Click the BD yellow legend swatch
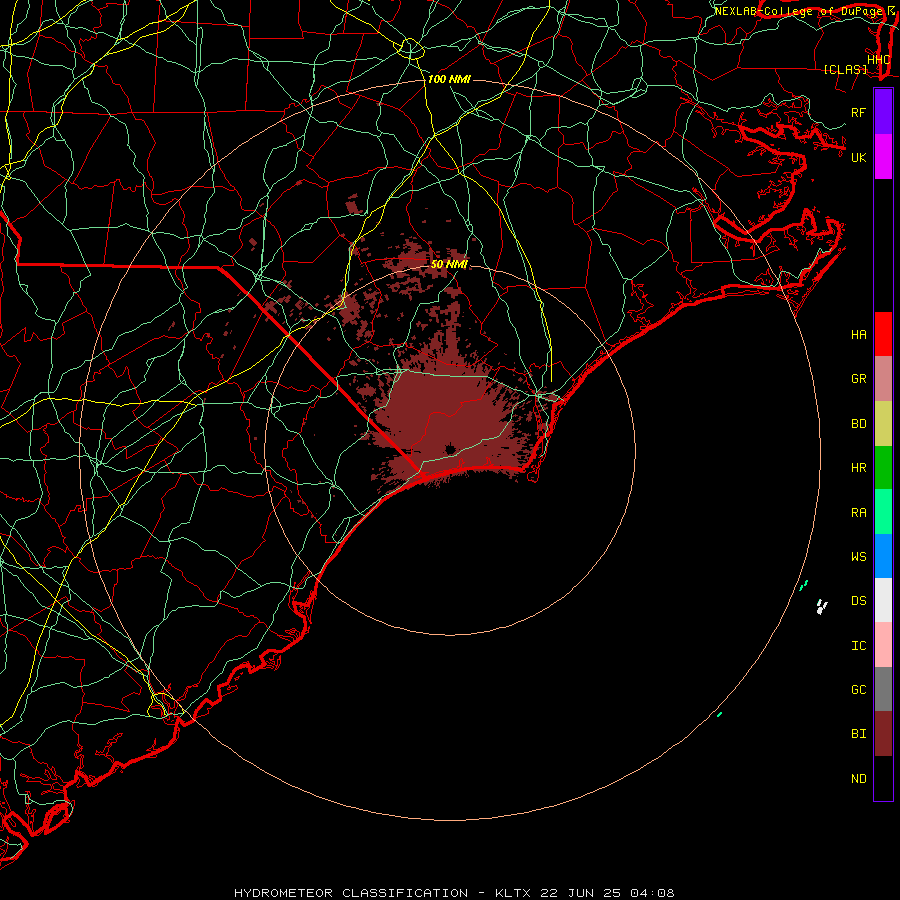 click(883, 424)
